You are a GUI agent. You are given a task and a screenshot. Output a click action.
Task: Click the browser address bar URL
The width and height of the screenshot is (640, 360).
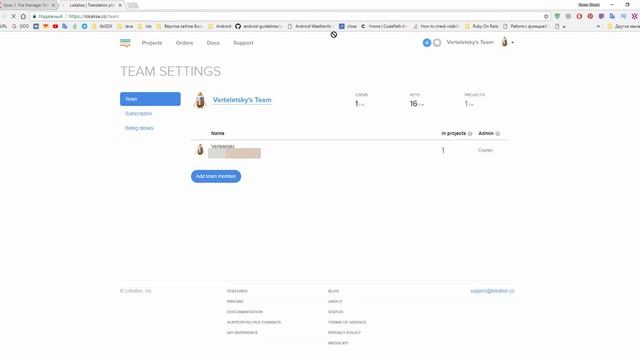tap(93, 16)
